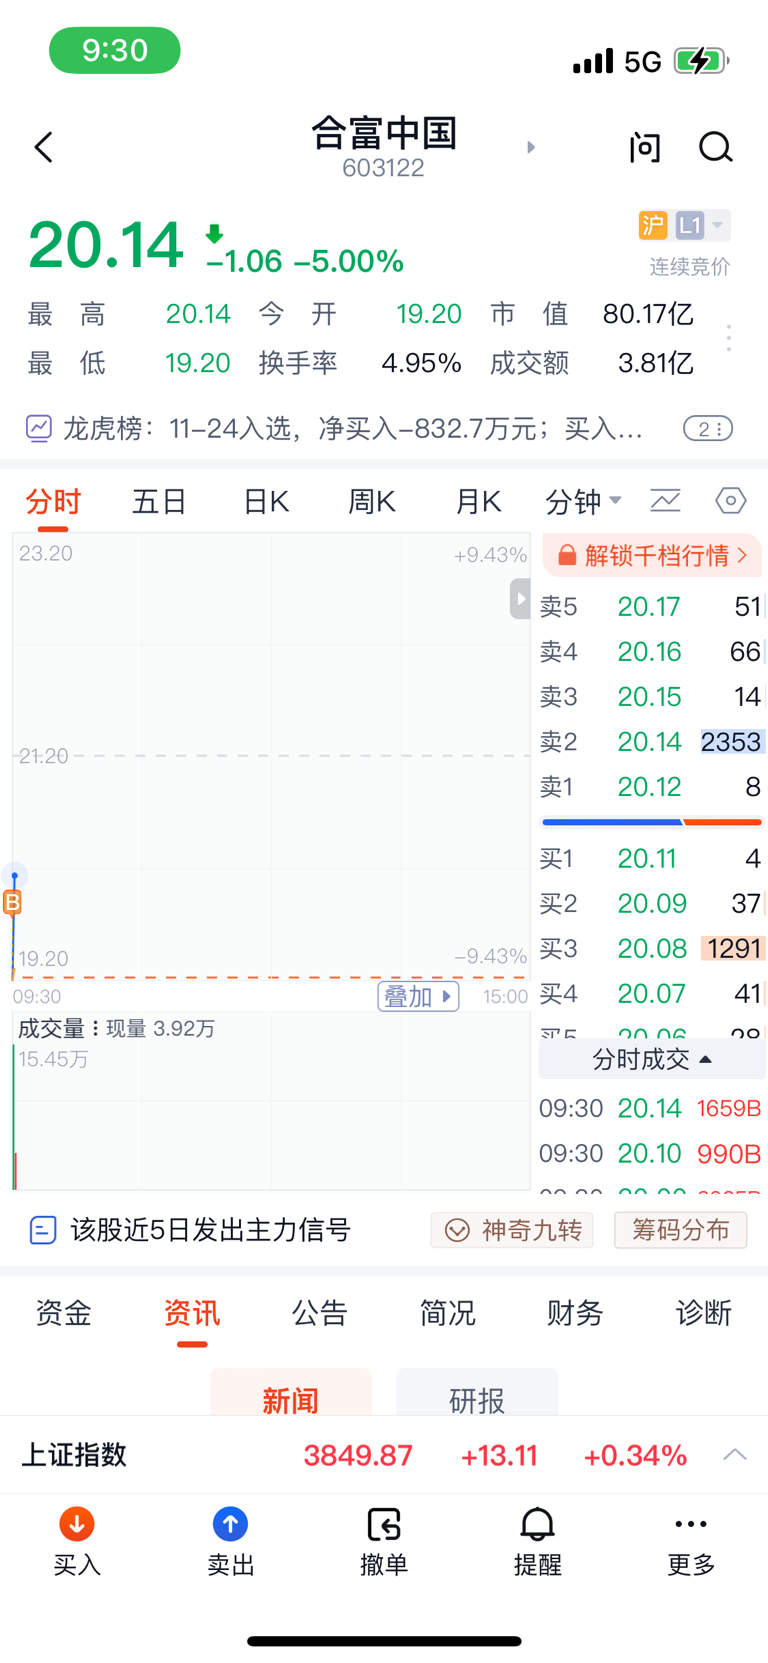Select the 研报 sub-tab
768x1663 pixels.
(x=477, y=1393)
